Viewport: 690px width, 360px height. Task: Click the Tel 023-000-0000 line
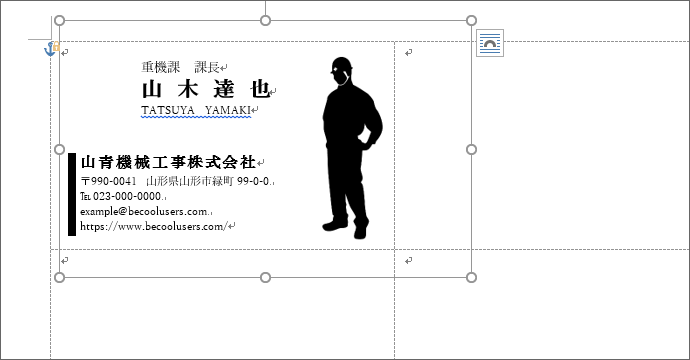121,196
